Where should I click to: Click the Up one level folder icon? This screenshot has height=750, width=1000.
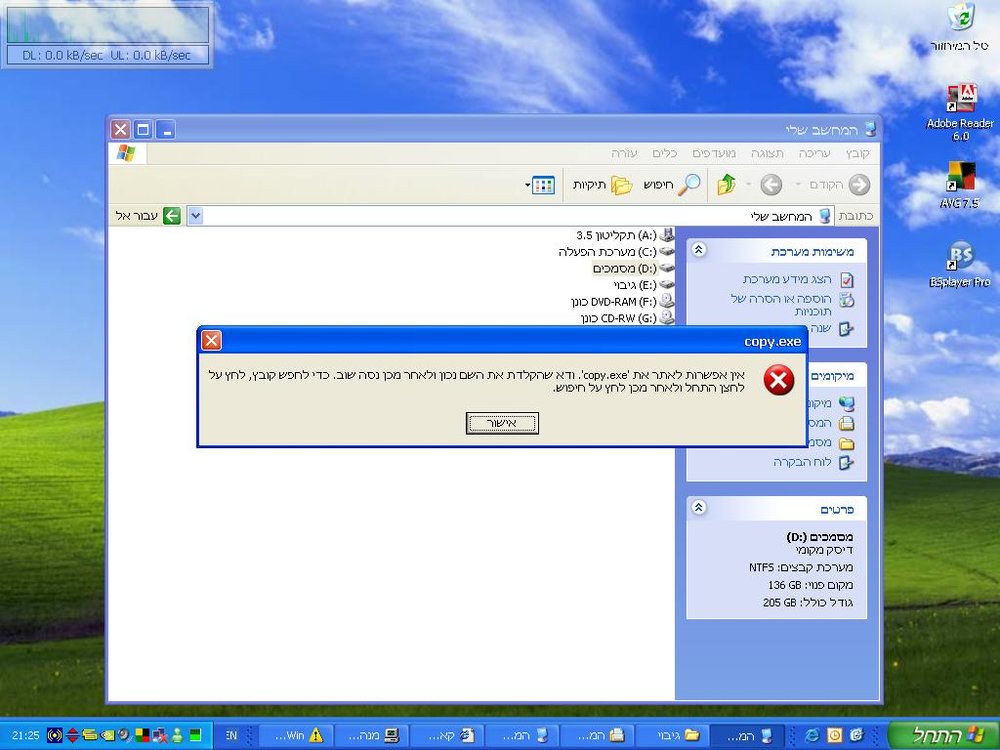tap(726, 185)
